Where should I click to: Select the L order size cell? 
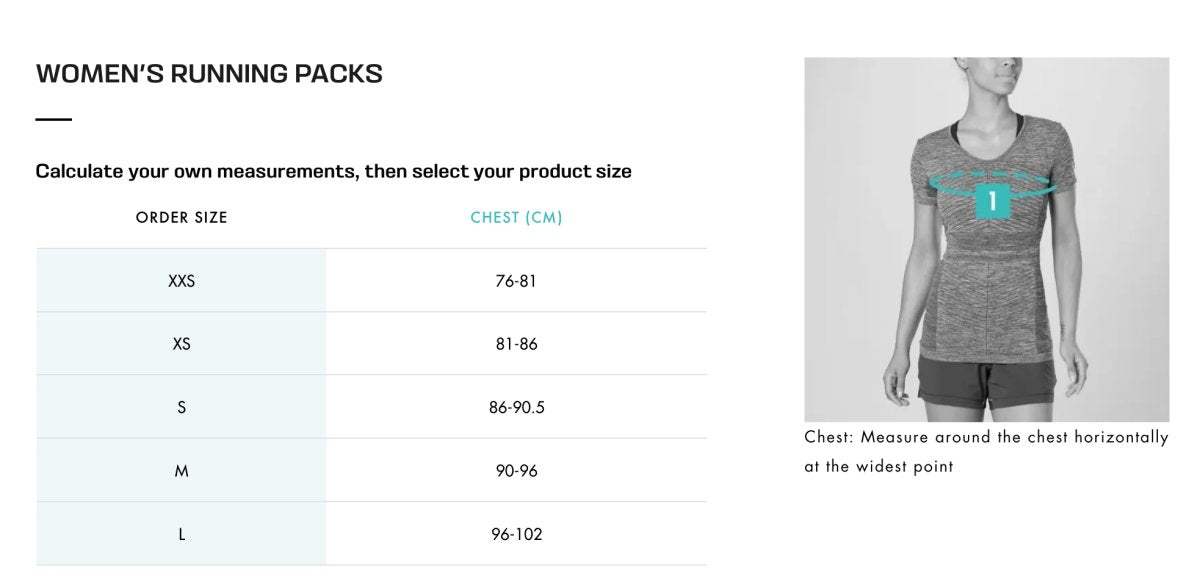(182, 534)
